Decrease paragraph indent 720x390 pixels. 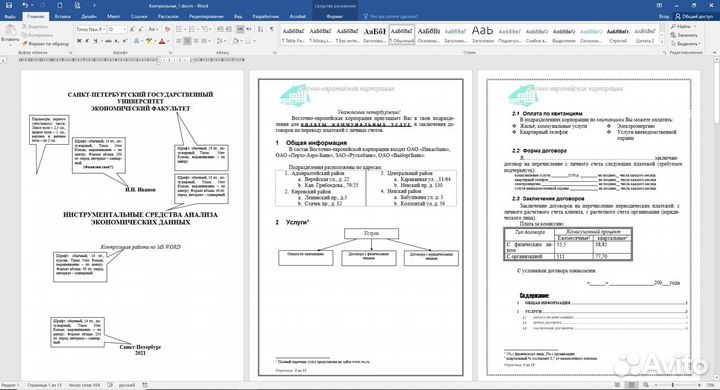tap(220, 29)
